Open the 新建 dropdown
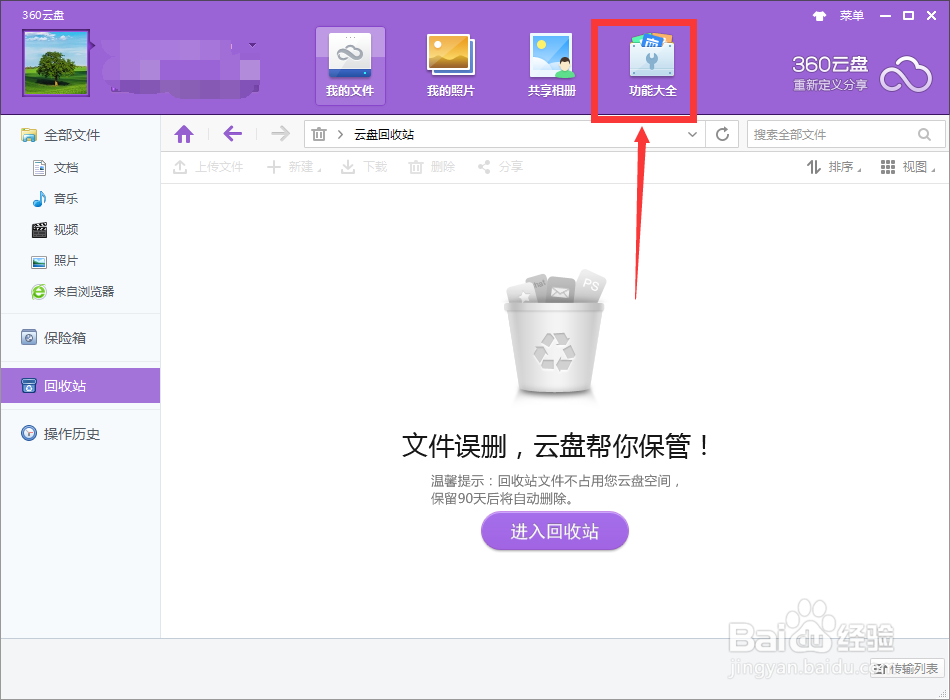Viewport: 950px width, 700px height. point(294,167)
